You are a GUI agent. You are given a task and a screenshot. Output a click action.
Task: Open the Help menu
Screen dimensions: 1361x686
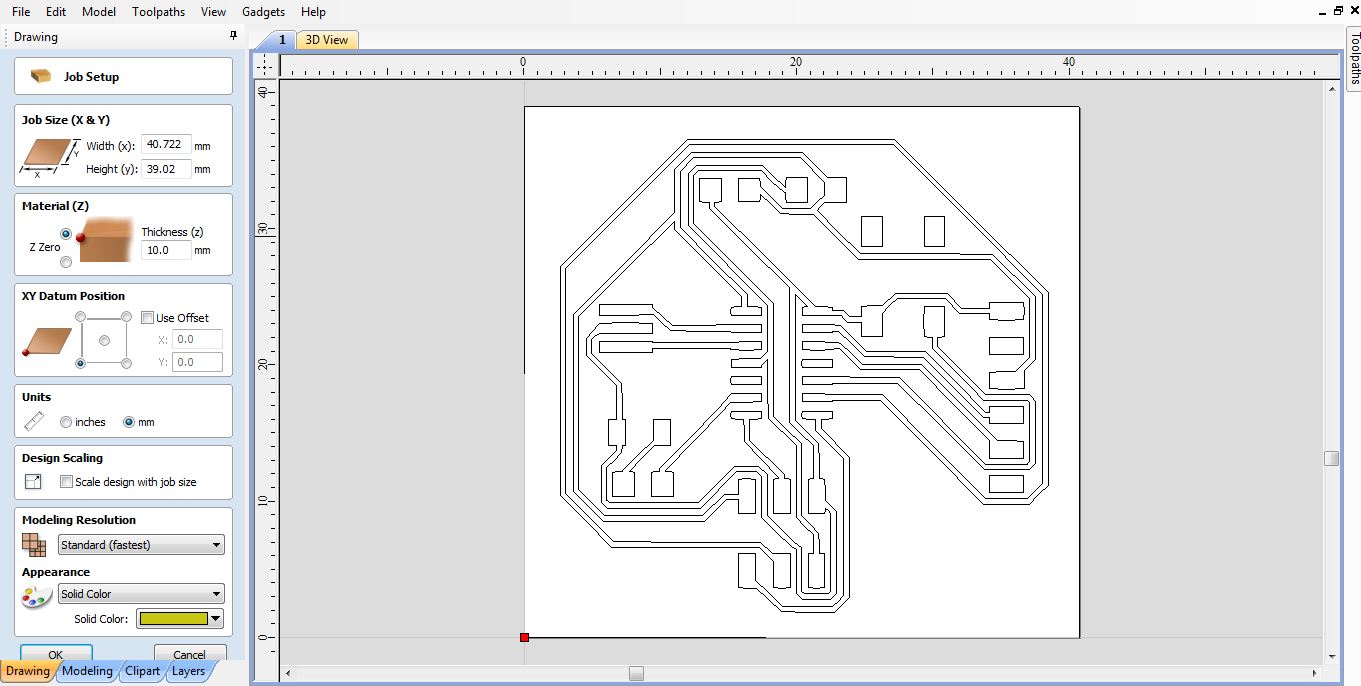(313, 11)
